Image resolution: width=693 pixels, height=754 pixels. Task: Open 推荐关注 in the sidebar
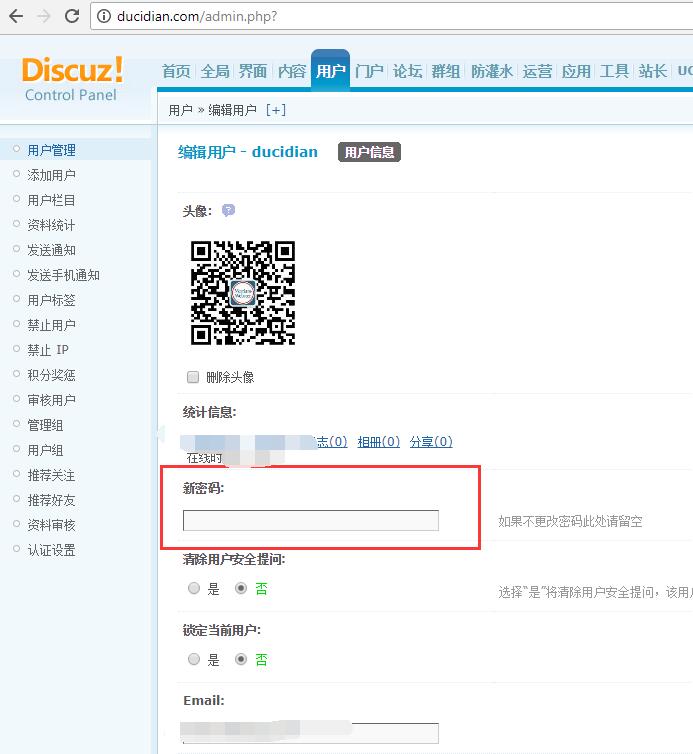pyautogui.click(x=51, y=475)
